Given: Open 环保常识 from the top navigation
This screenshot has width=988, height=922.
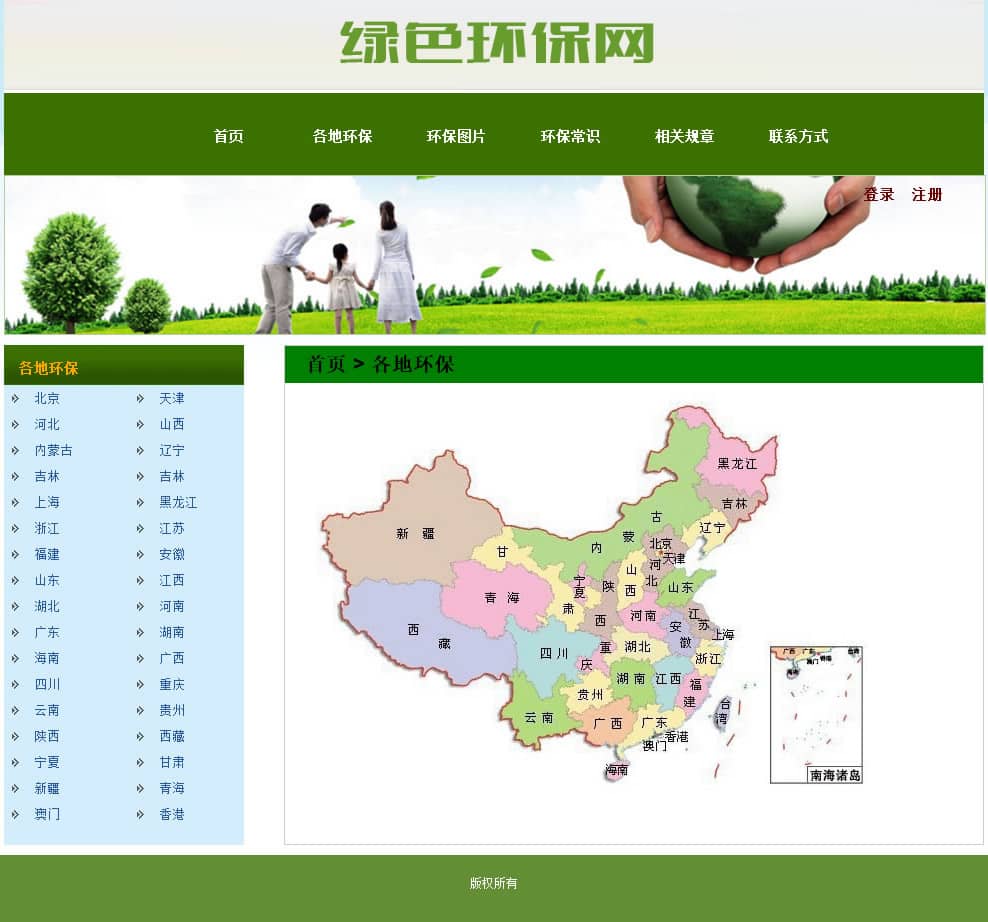Looking at the screenshot, I should point(570,136).
